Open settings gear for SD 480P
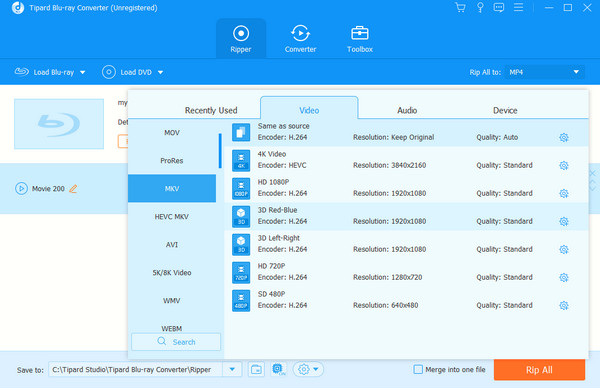600x388 pixels. 564,305
